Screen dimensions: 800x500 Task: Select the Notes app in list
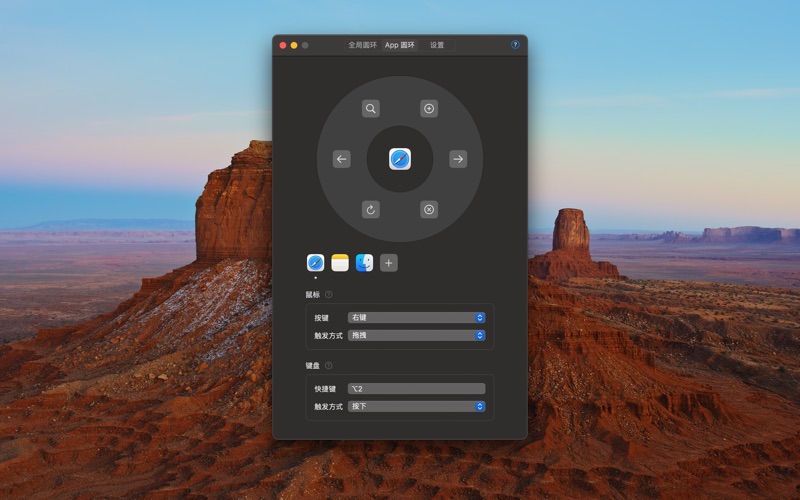[340, 263]
